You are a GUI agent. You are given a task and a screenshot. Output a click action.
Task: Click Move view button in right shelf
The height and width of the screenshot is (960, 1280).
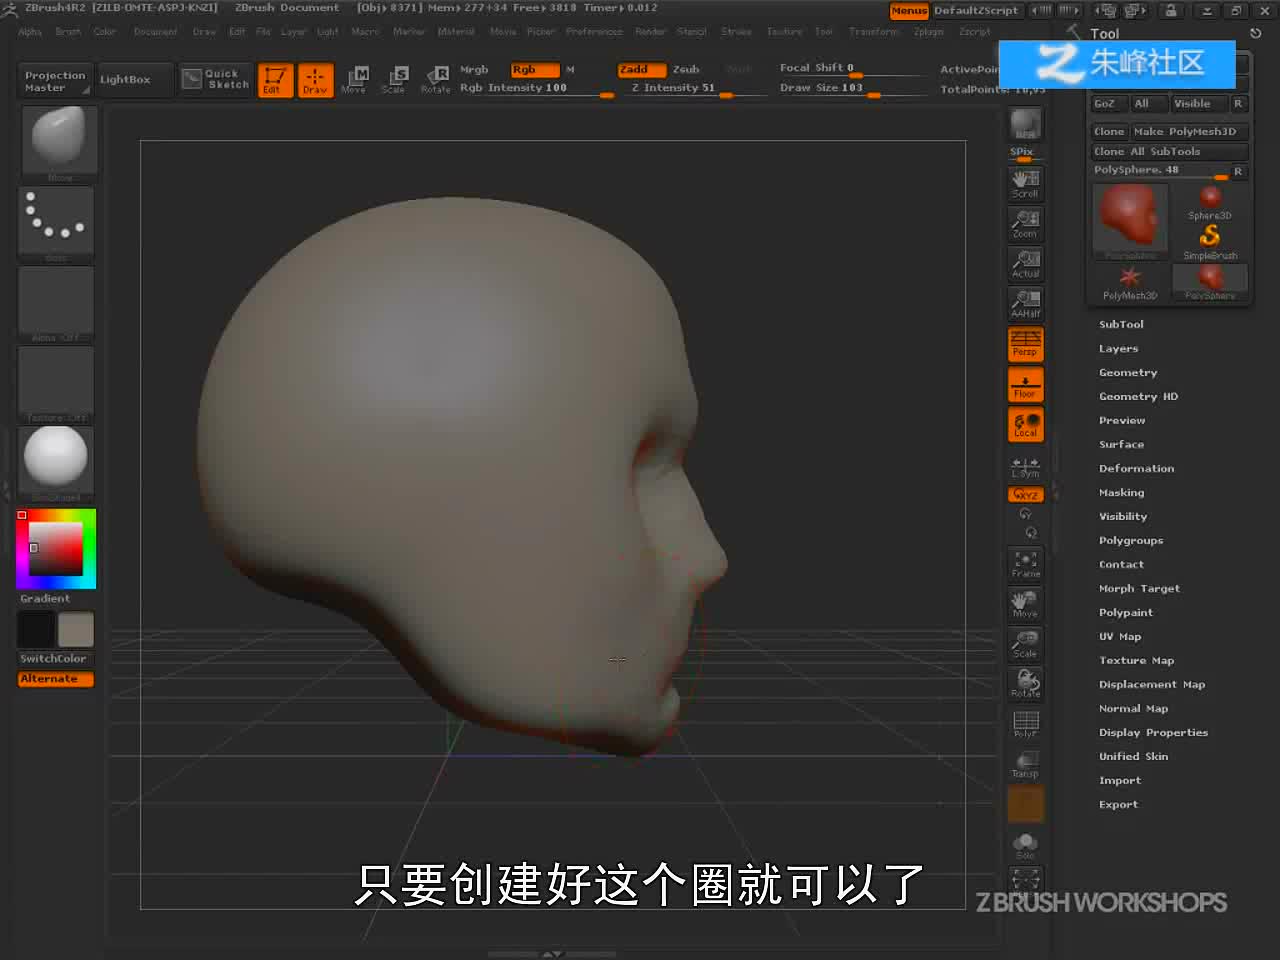pyautogui.click(x=1026, y=604)
